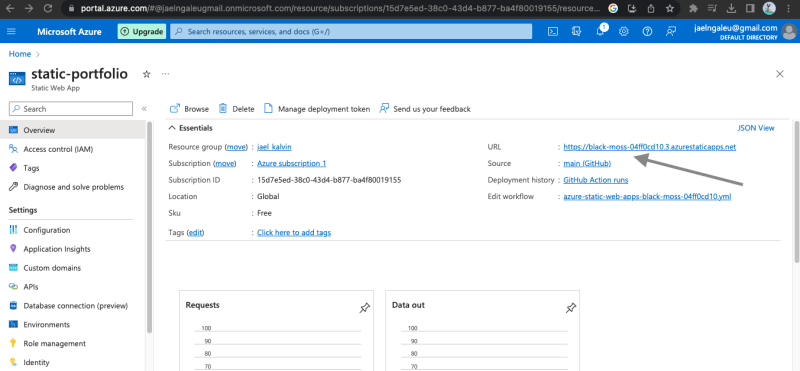Close the static-portfolio blade

tap(780, 74)
